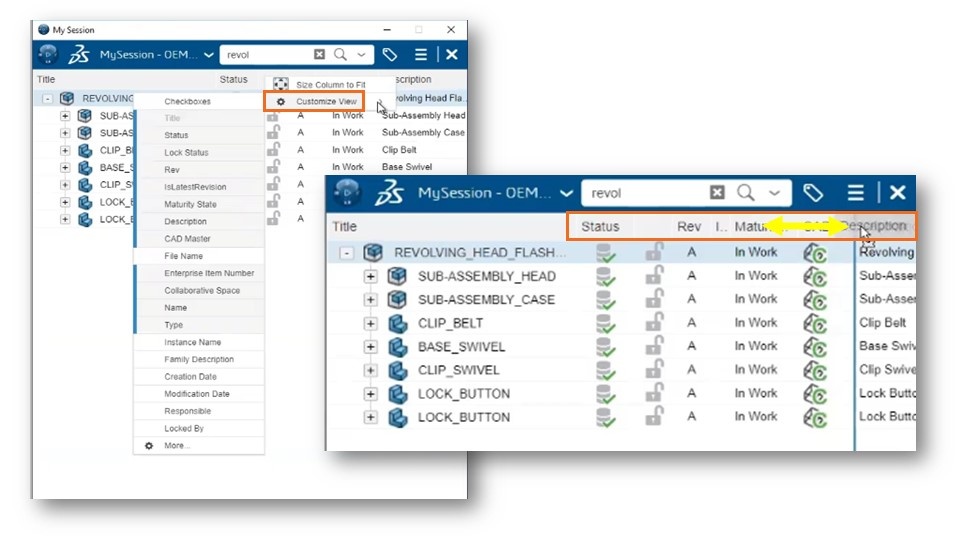Run search with magnifier in the enlarged inset

tap(746, 193)
